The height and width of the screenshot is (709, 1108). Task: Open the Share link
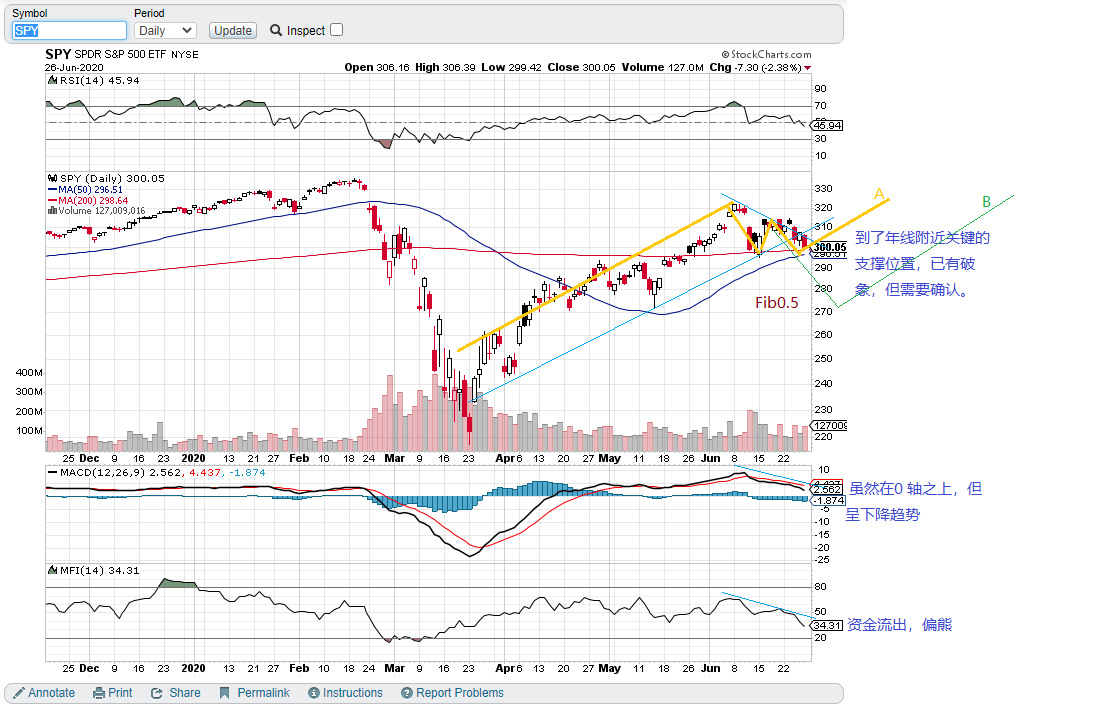(175, 693)
